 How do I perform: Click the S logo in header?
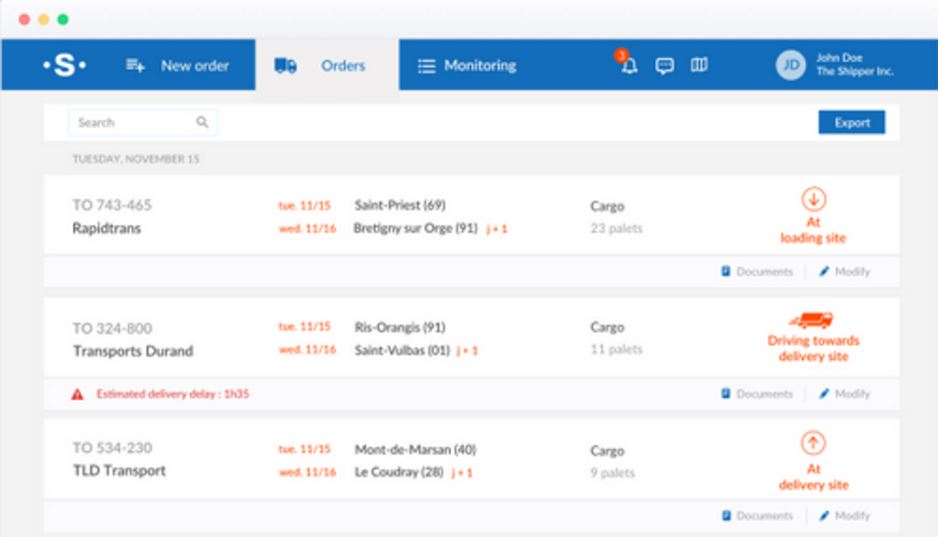[x=65, y=65]
